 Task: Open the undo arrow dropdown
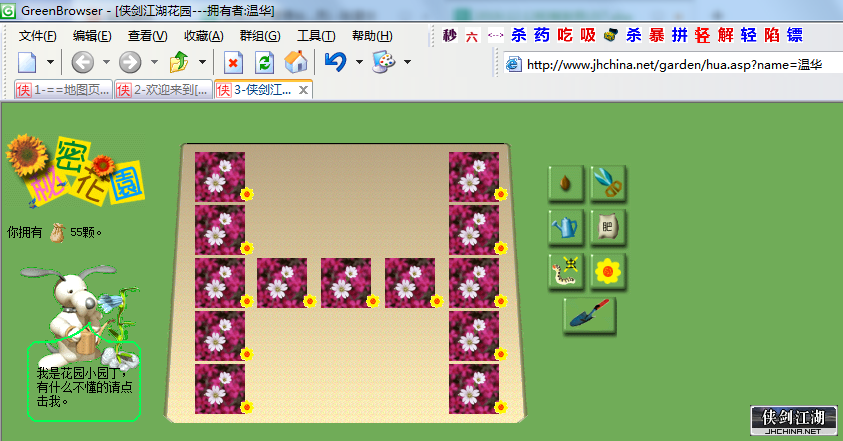tap(359, 62)
